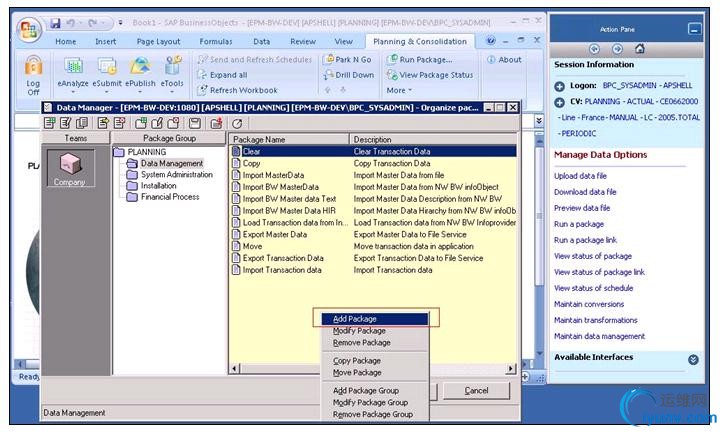This screenshot has width=723, height=434.
Task: Switch to the Formulas ribbon tab
Action: 215,42
